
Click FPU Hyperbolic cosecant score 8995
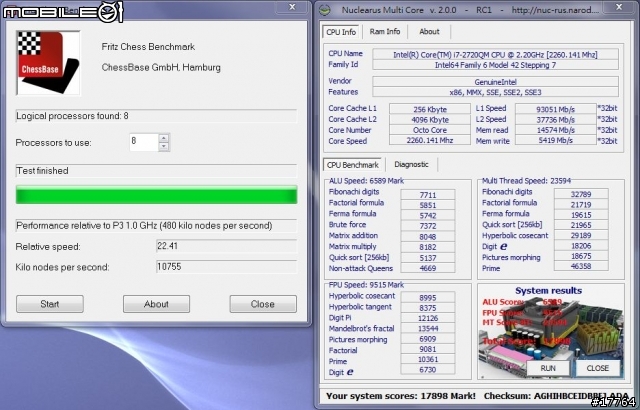(x=428, y=298)
